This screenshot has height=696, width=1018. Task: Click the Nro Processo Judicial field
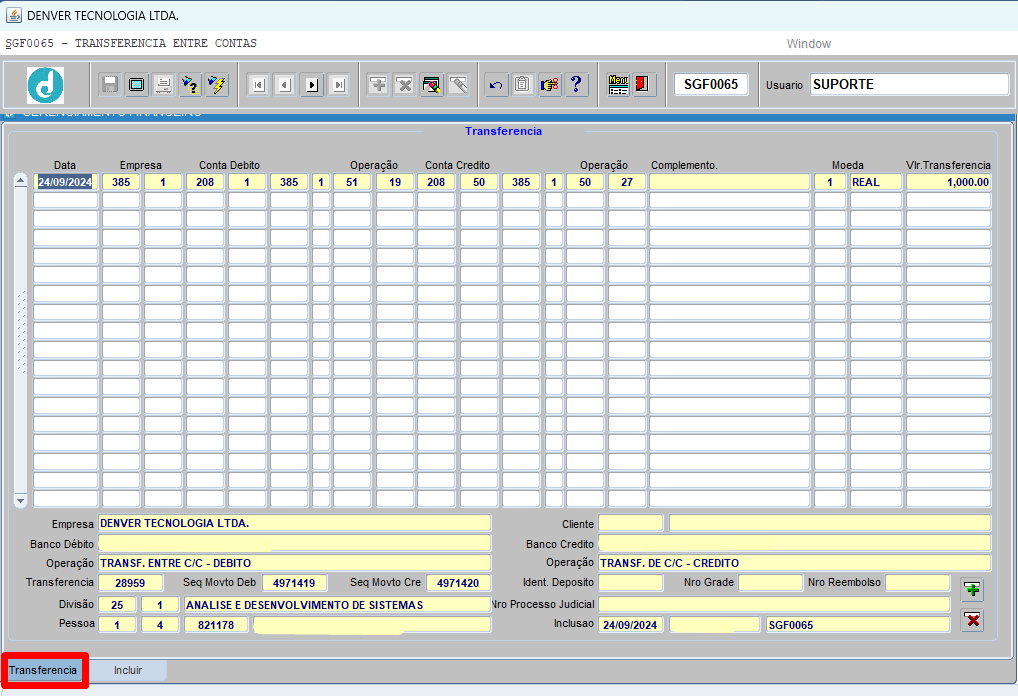coord(774,604)
